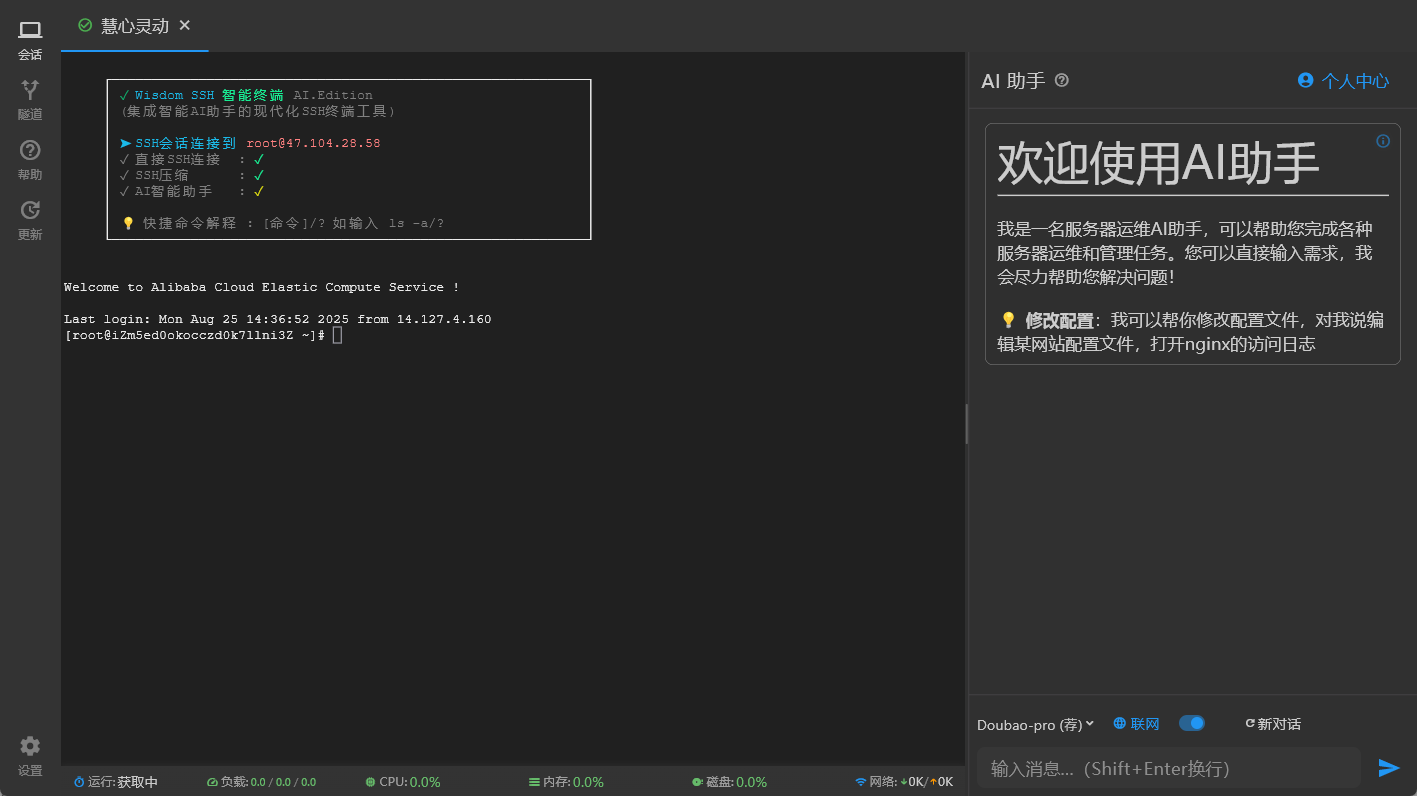The width and height of the screenshot is (1417, 796).
Task: Click the 磁盘 0.0% value
Action: pos(751,782)
